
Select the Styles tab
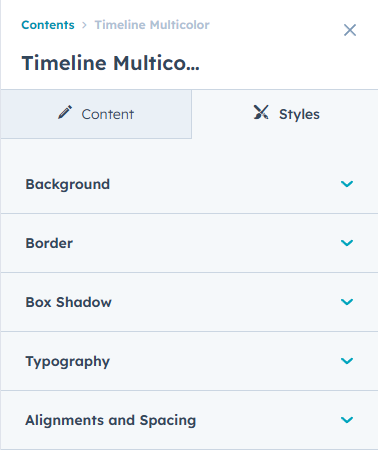point(285,114)
